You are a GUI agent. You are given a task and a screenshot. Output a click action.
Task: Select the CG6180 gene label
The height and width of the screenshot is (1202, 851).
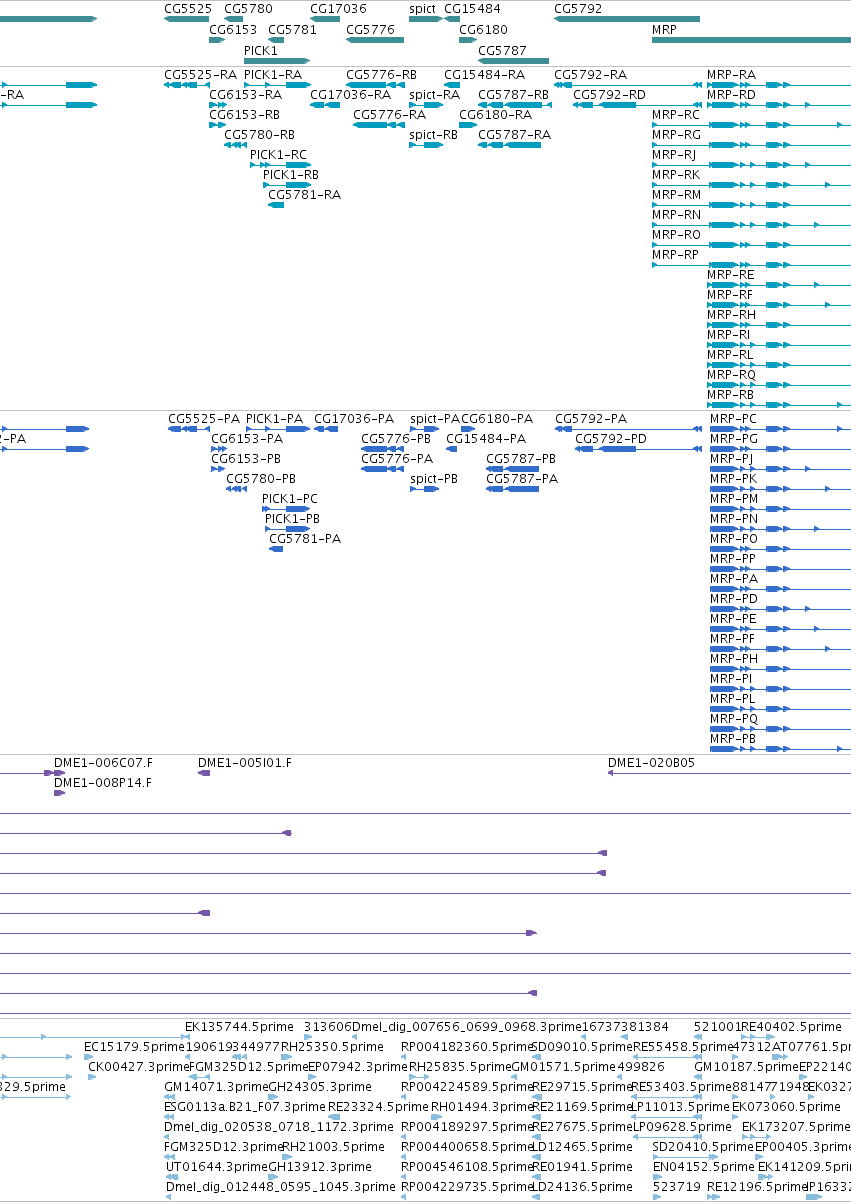(483, 30)
